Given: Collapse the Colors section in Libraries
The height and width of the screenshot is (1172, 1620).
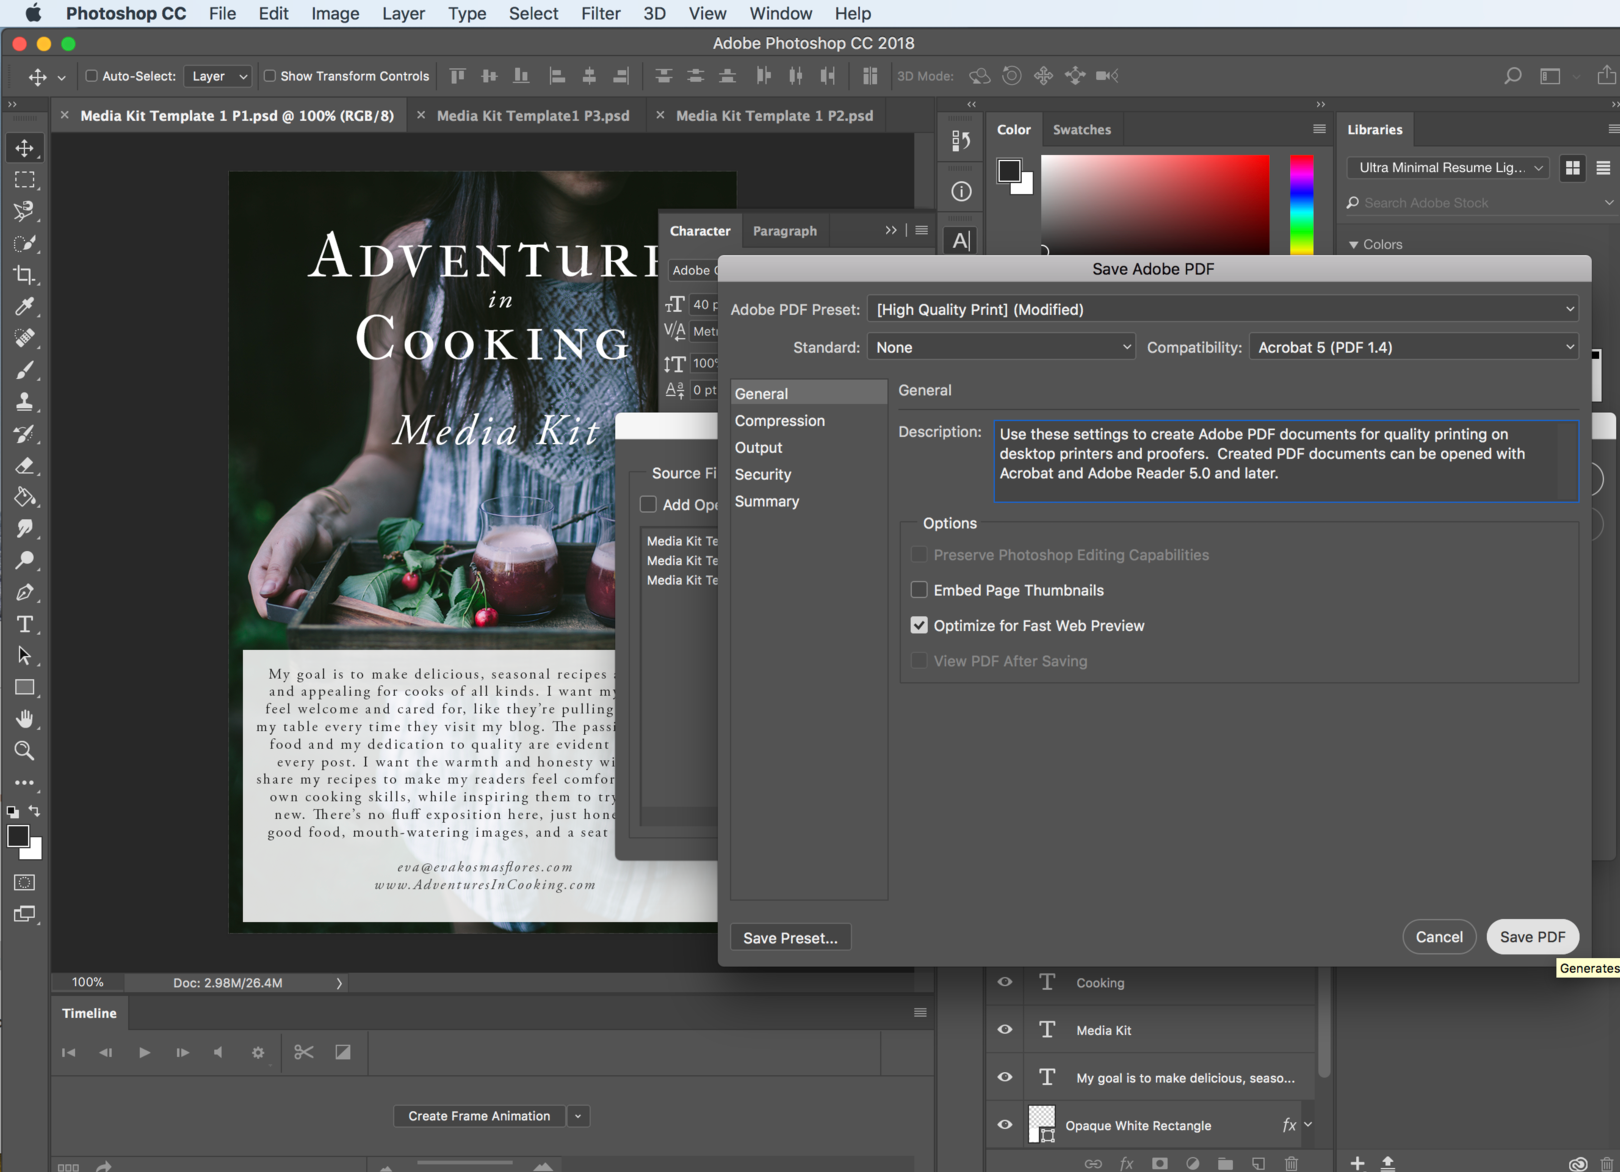Looking at the screenshot, I should [1354, 244].
